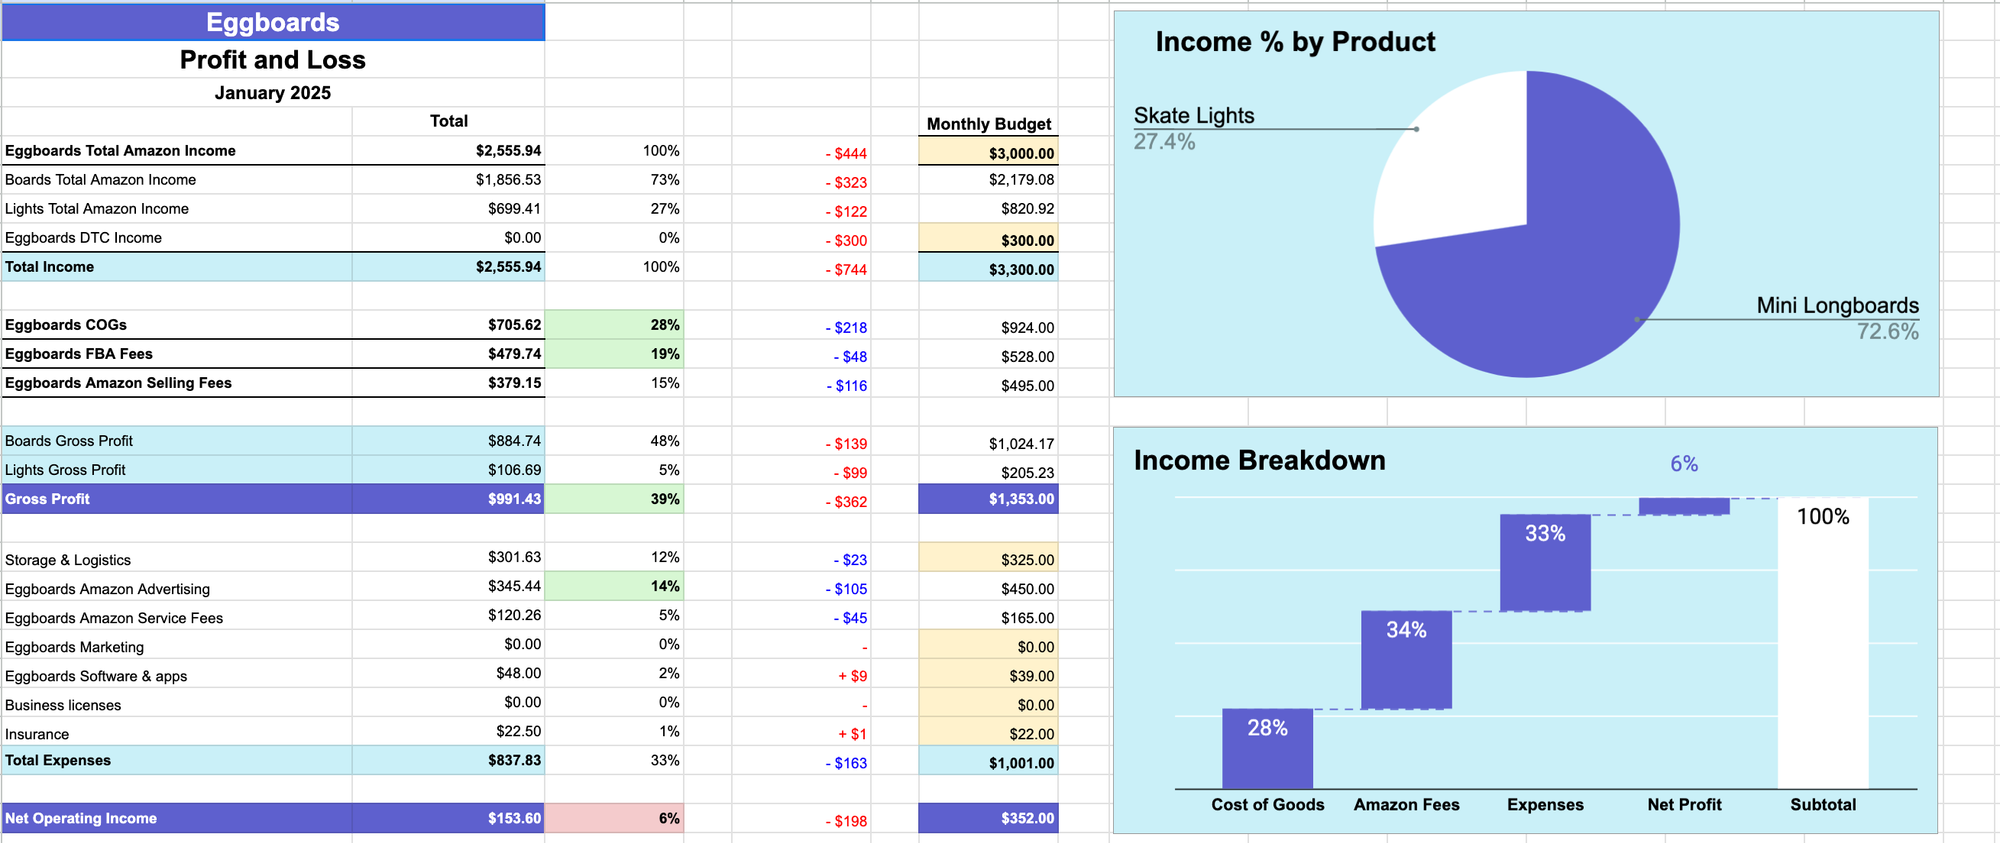The width and height of the screenshot is (2000, 843).
Task: Select the $120.26 service fees cell
Action: (x=448, y=615)
